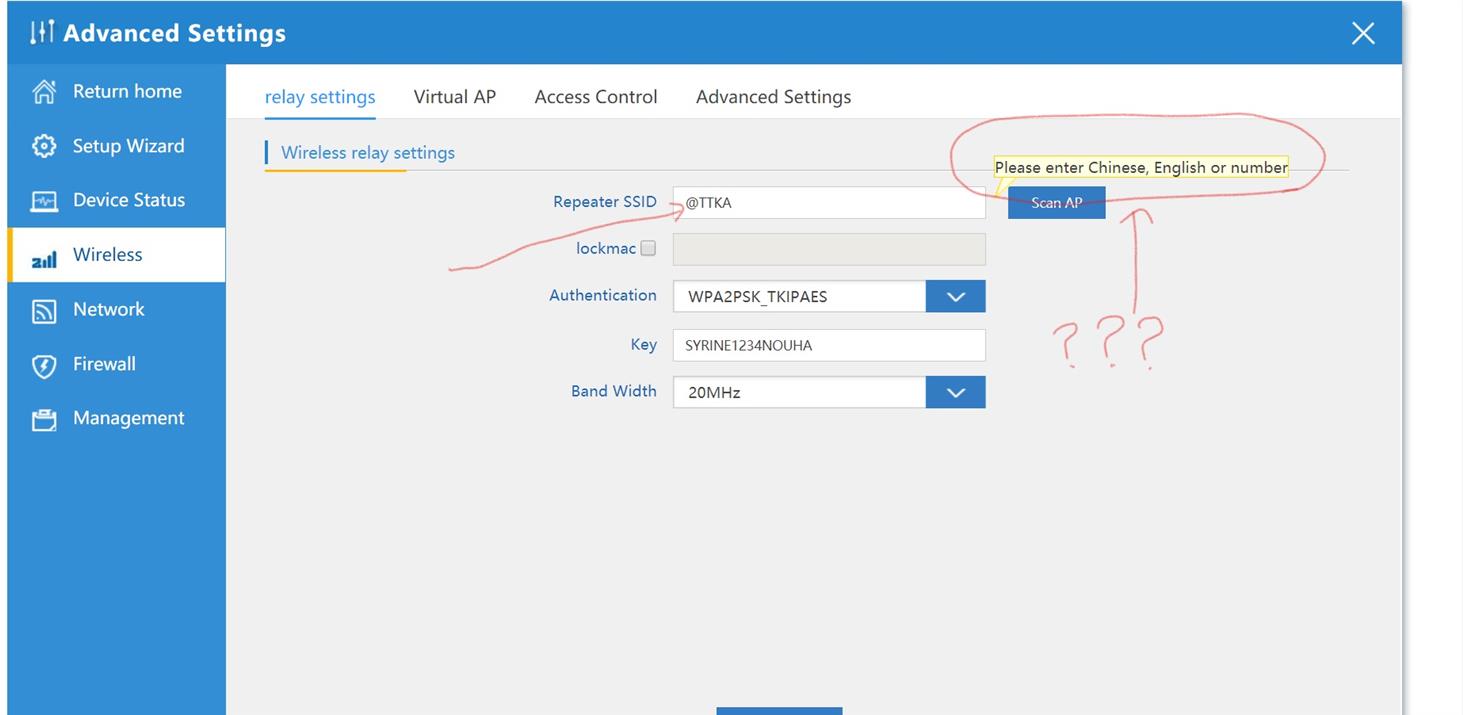Close the Advanced Settings dialog

1362,33
